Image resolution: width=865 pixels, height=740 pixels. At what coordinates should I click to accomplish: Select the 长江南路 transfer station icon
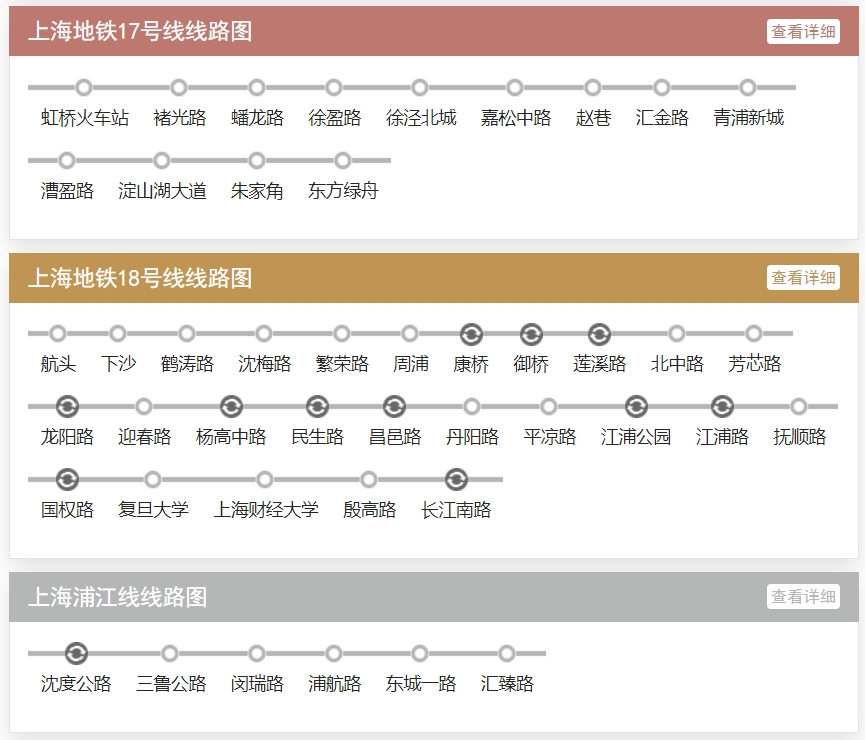(x=456, y=480)
